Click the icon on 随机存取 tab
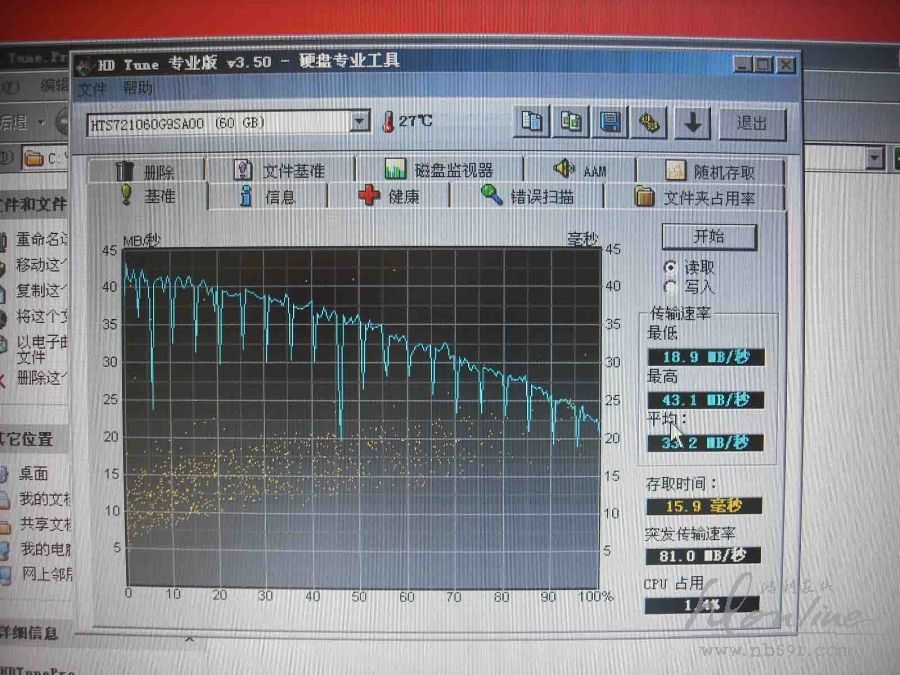Image resolution: width=900 pixels, height=675 pixels. pyautogui.click(x=676, y=170)
